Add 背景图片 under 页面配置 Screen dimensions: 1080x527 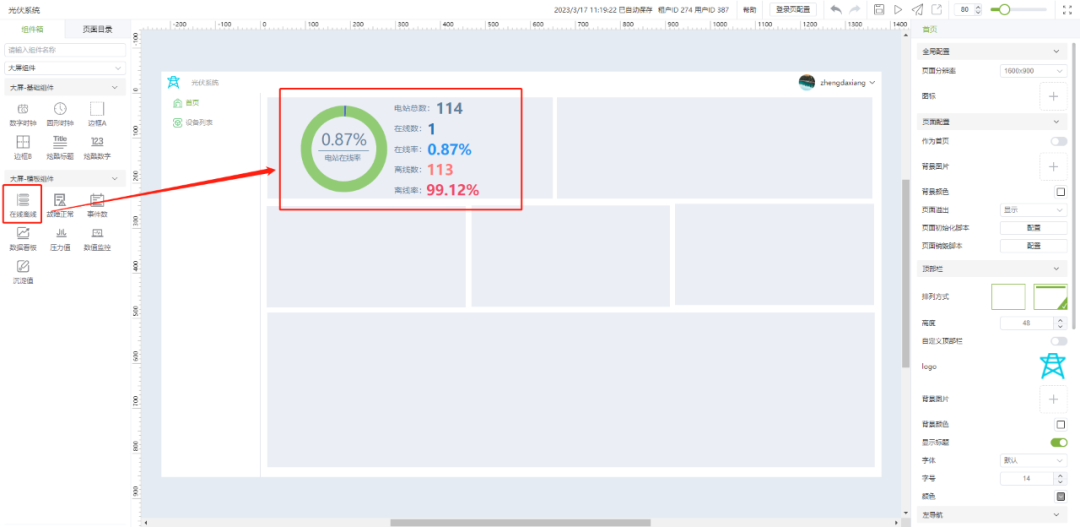click(x=1052, y=167)
